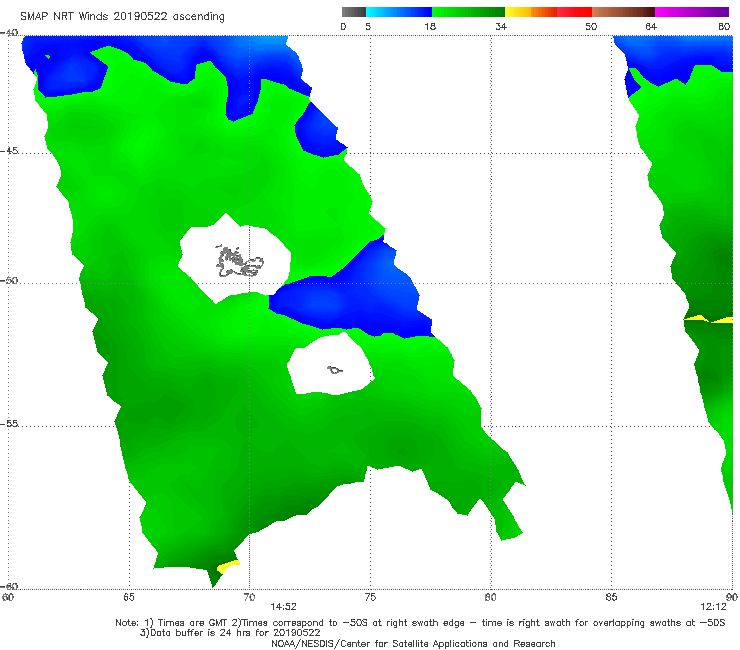Click longitude label '70' on bottom axis
Screen dimensions: 740x650
point(249,597)
